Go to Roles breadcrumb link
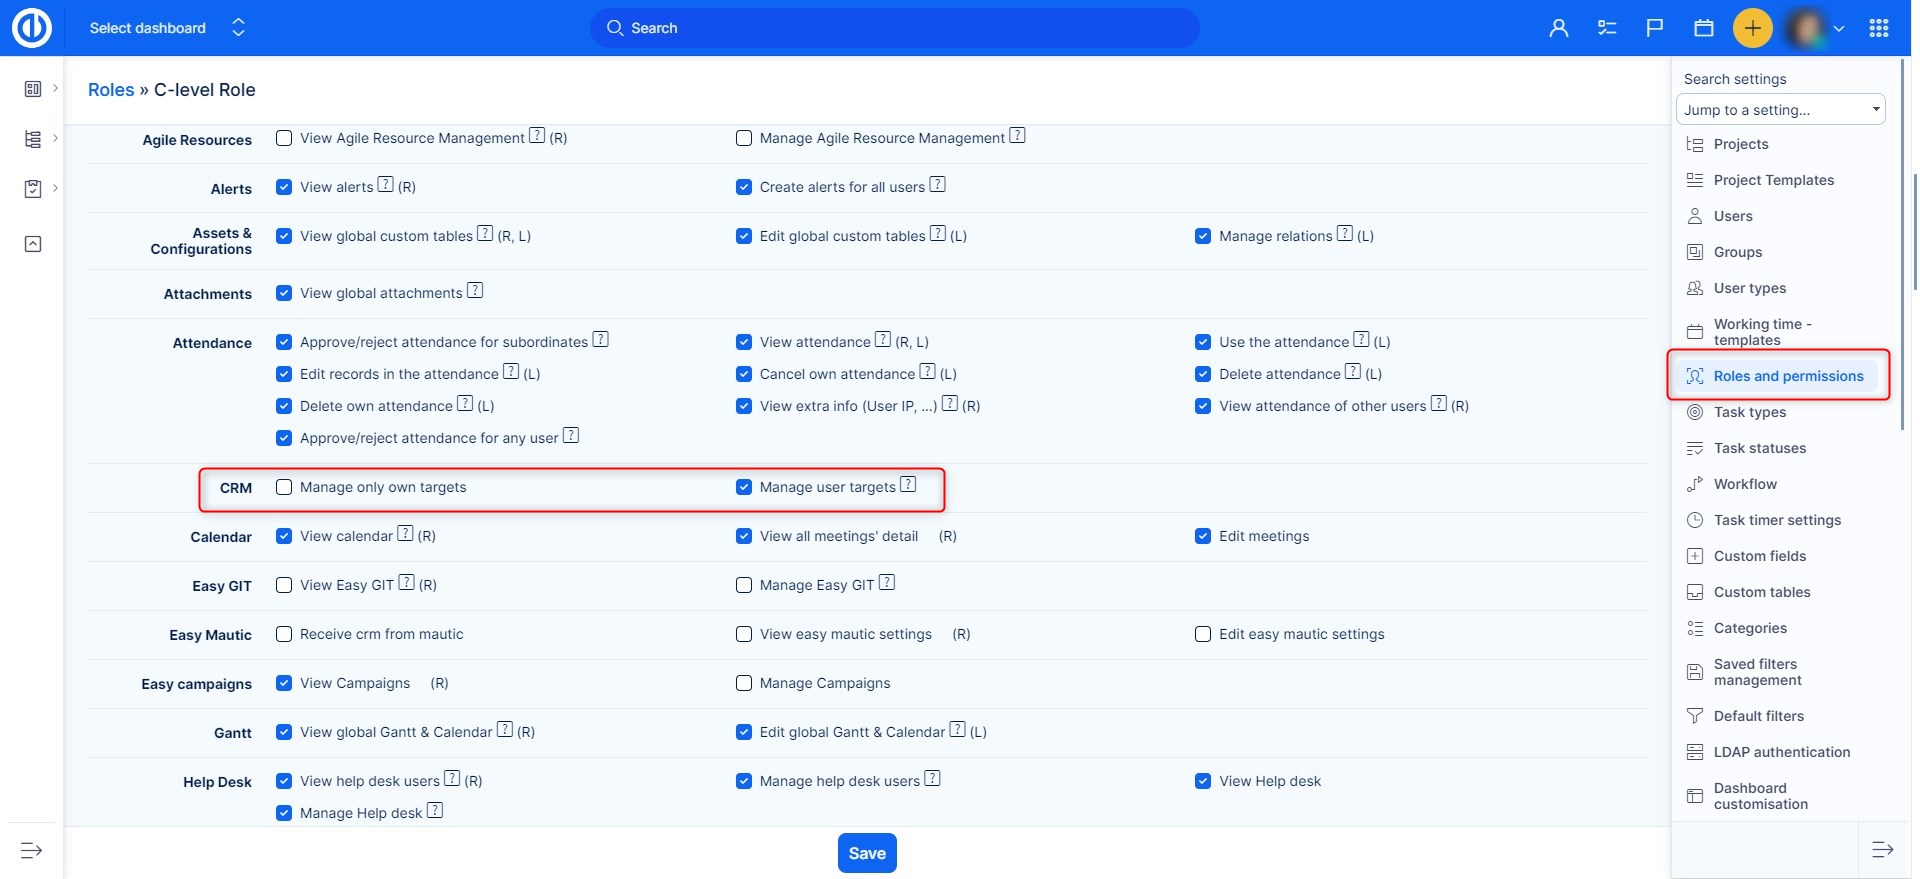The image size is (1920, 879). click(x=111, y=90)
